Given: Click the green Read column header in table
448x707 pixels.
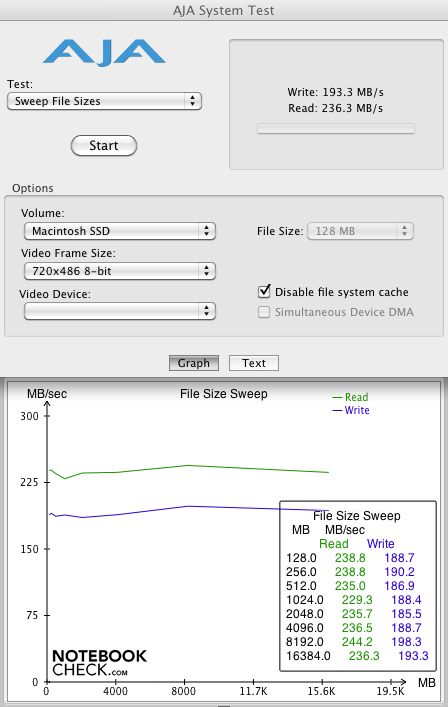Looking at the screenshot, I should [x=334, y=544].
